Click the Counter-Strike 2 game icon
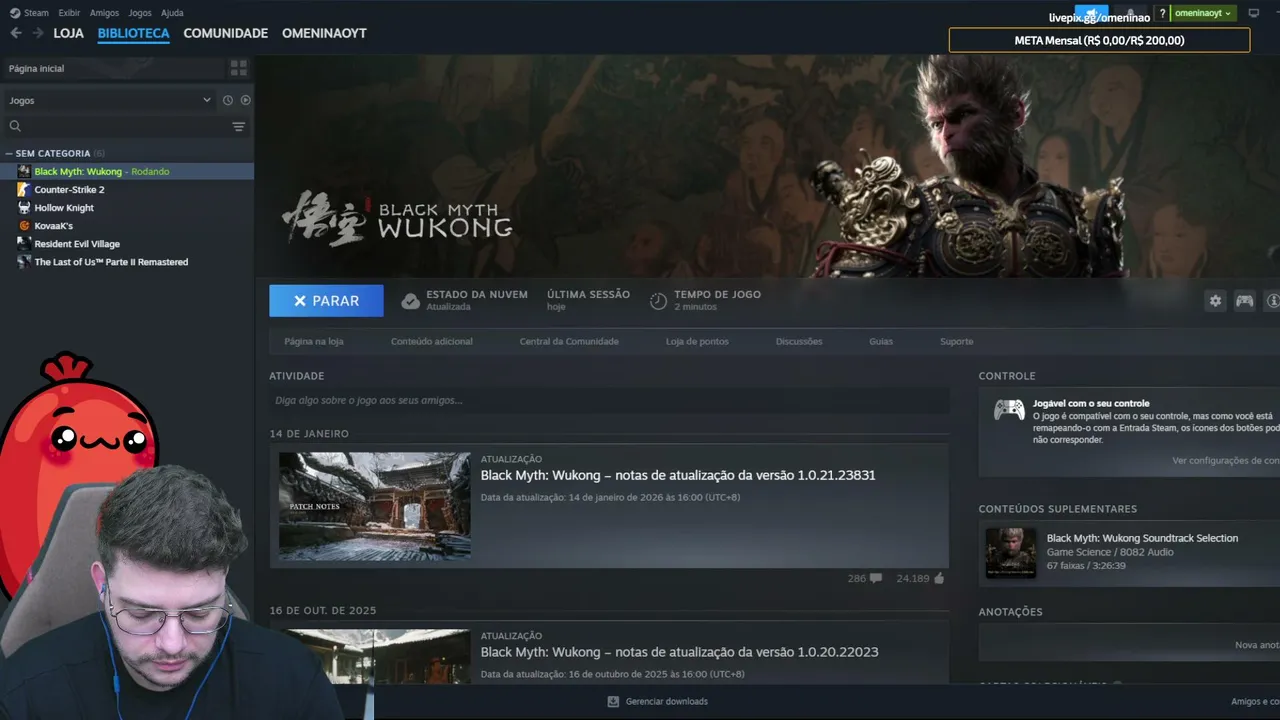 tap(24, 189)
